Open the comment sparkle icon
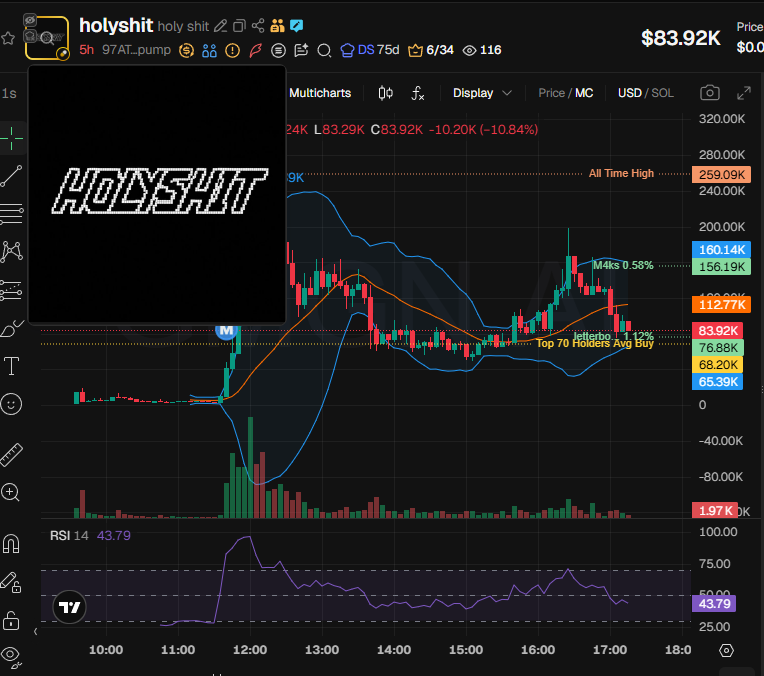The width and height of the screenshot is (764, 676). 301,50
